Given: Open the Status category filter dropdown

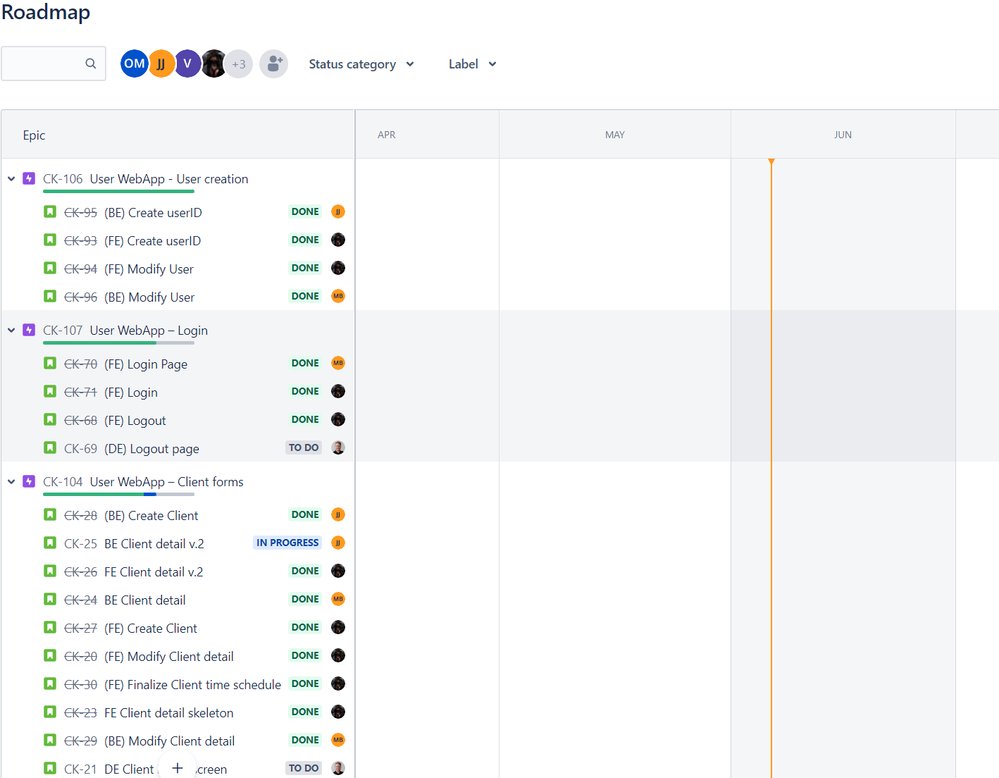Looking at the screenshot, I should pos(361,64).
